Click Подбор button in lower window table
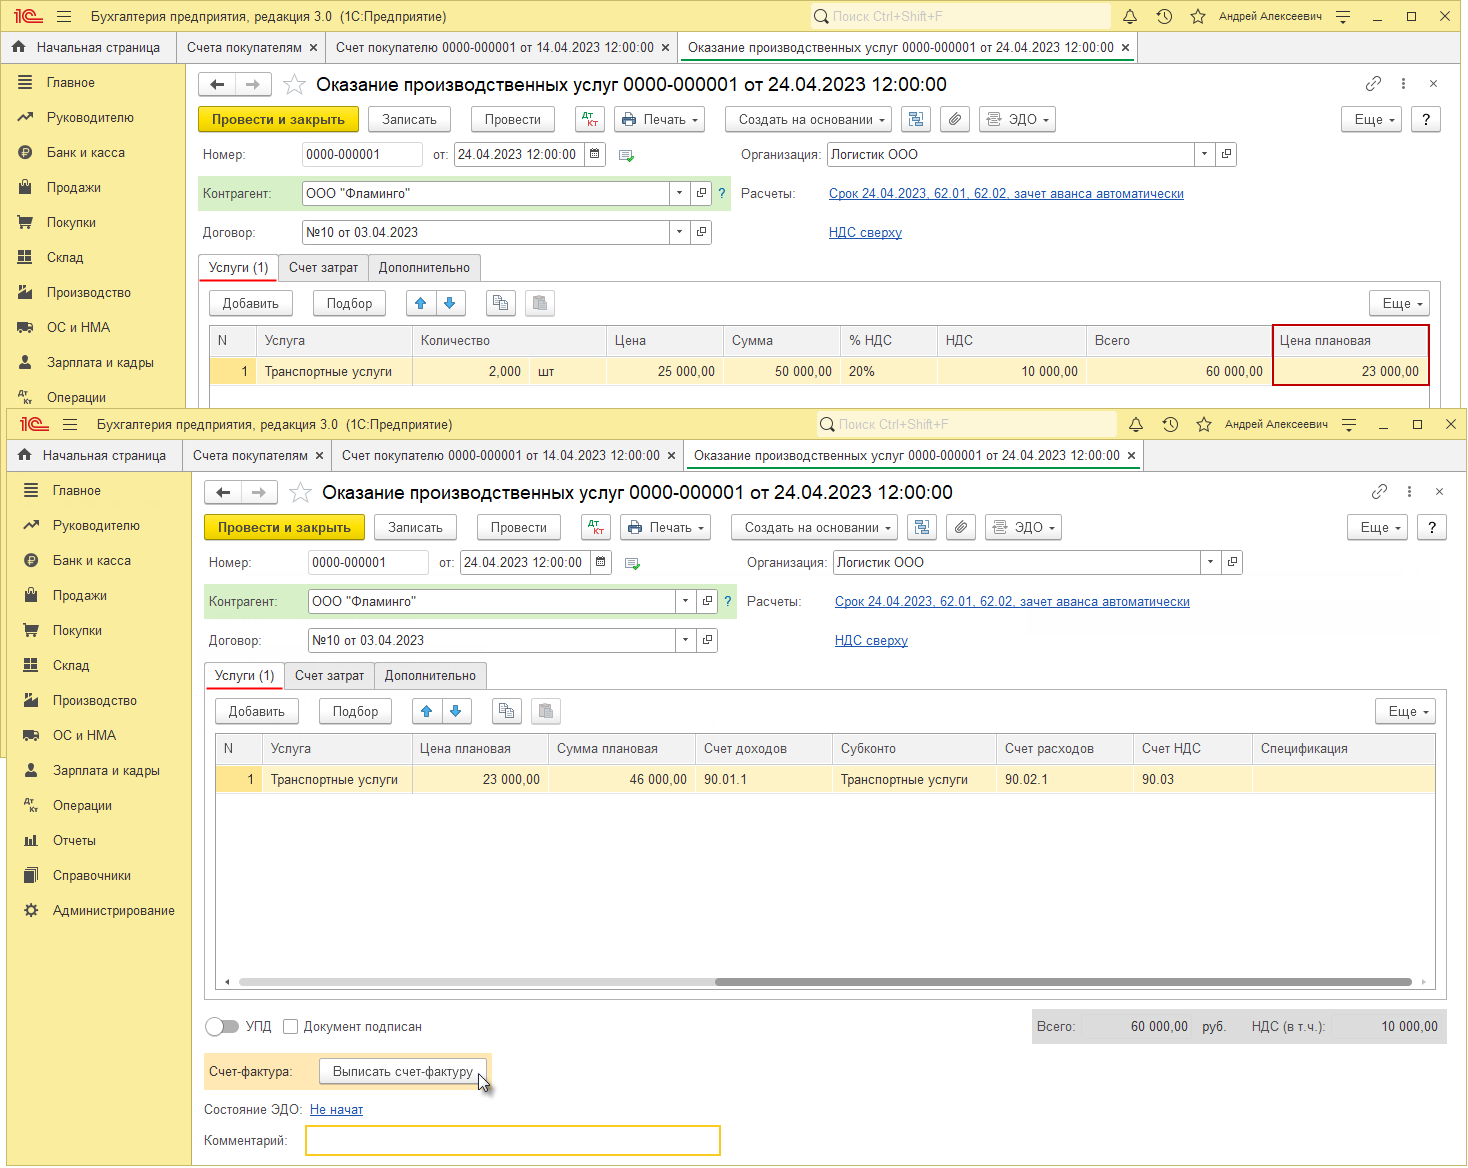 355,711
